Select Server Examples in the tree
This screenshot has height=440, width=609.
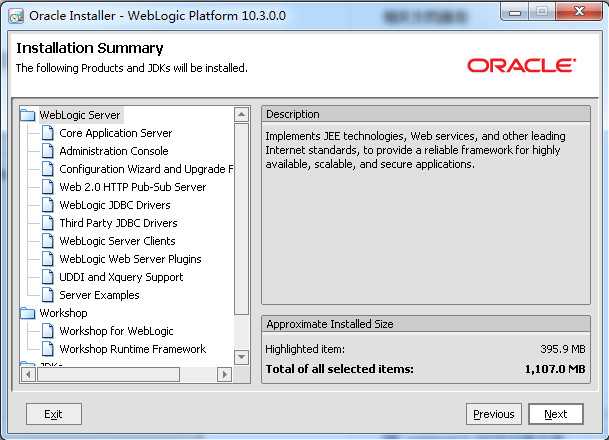click(x=99, y=295)
